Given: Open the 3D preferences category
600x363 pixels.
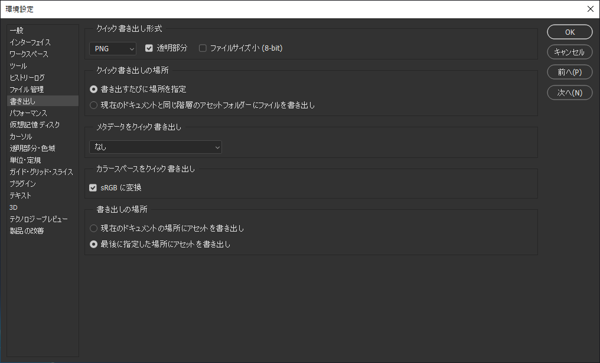Looking at the screenshot, I should tap(13, 207).
